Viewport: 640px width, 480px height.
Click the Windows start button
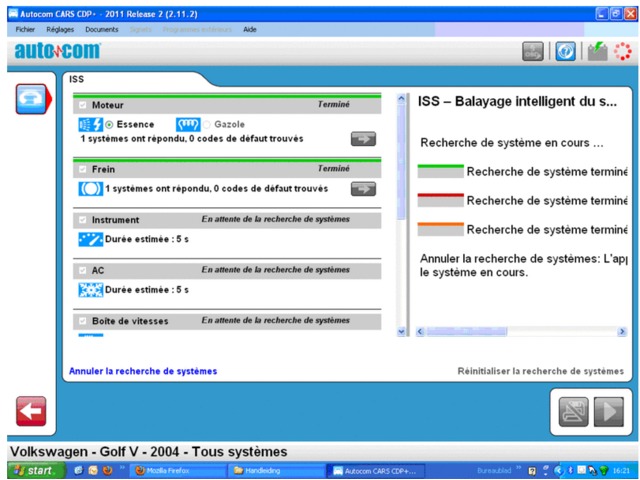pyautogui.click(x=37, y=471)
